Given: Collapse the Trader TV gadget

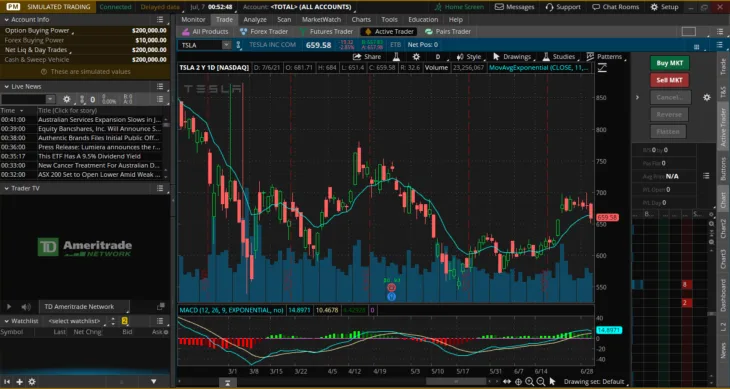Looking at the screenshot, I should click(x=7, y=188).
